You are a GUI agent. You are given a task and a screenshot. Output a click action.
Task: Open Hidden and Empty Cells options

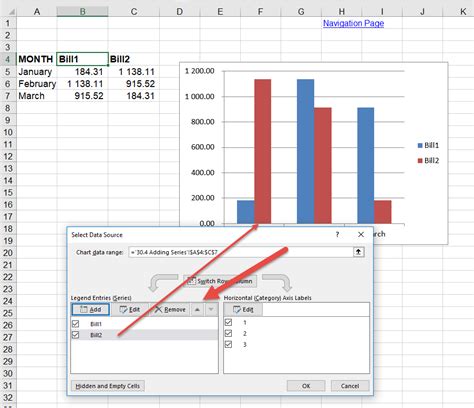point(108,386)
